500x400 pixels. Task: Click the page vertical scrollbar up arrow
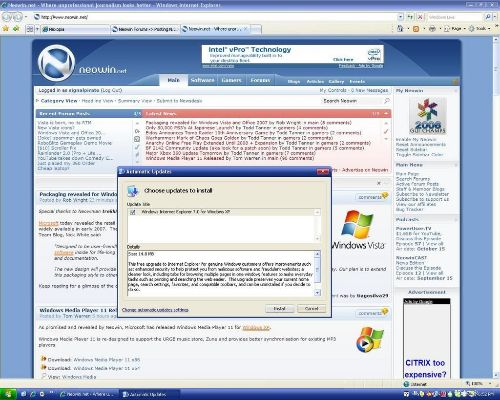pyautogui.click(x=496, y=39)
